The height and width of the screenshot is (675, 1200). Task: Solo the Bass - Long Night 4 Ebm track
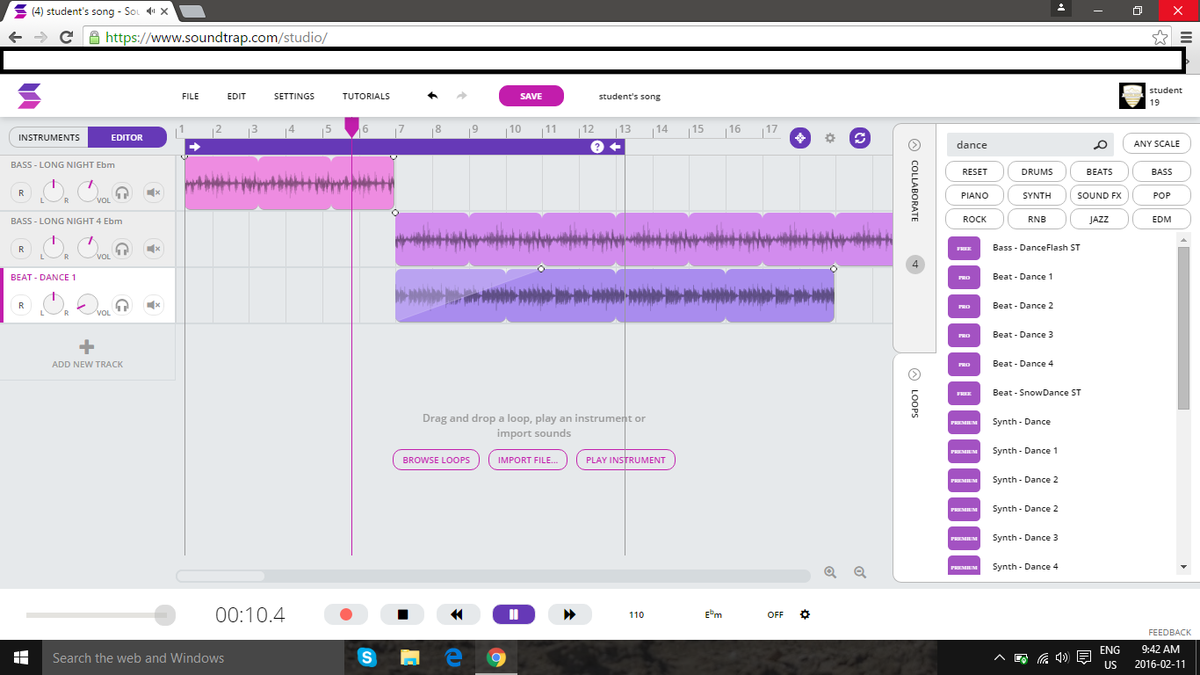[122, 248]
